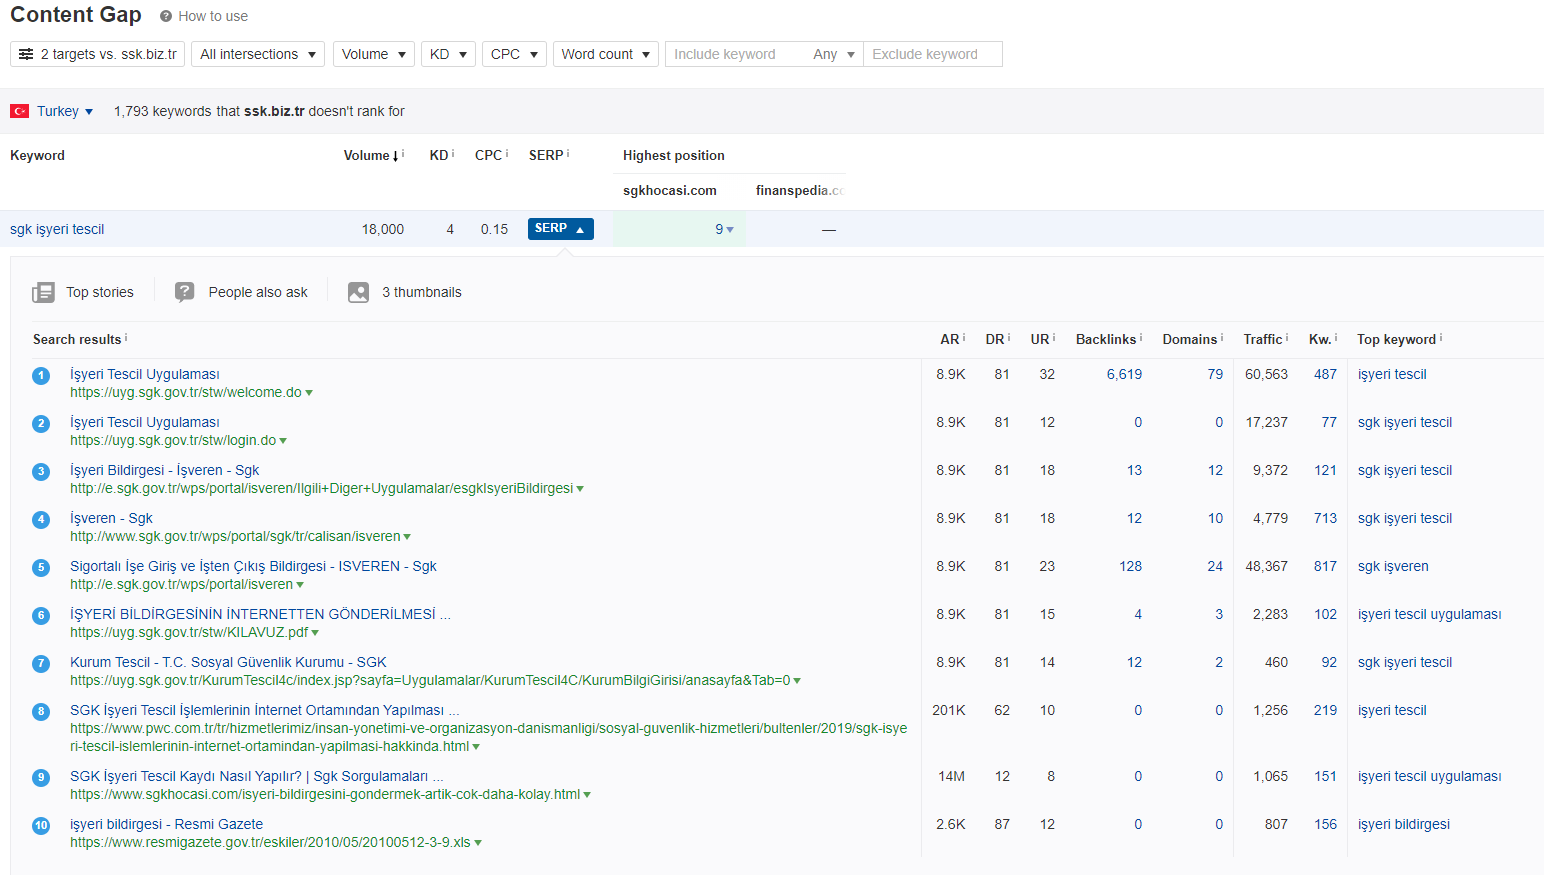The height and width of the screenshot is (875, 1544).
Task: Click the 3 thumbnails image icon
Action: (358, 292)
